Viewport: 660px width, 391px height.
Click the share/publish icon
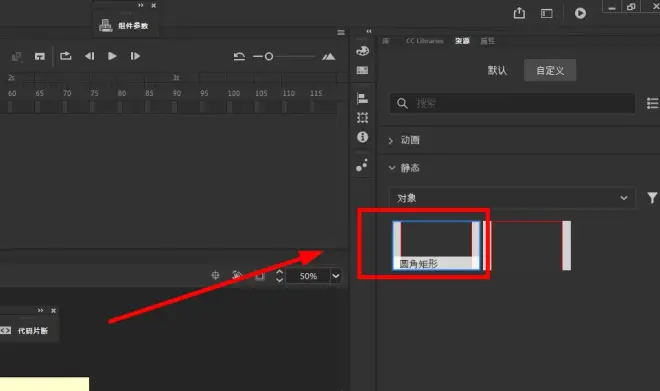[519, 13]
